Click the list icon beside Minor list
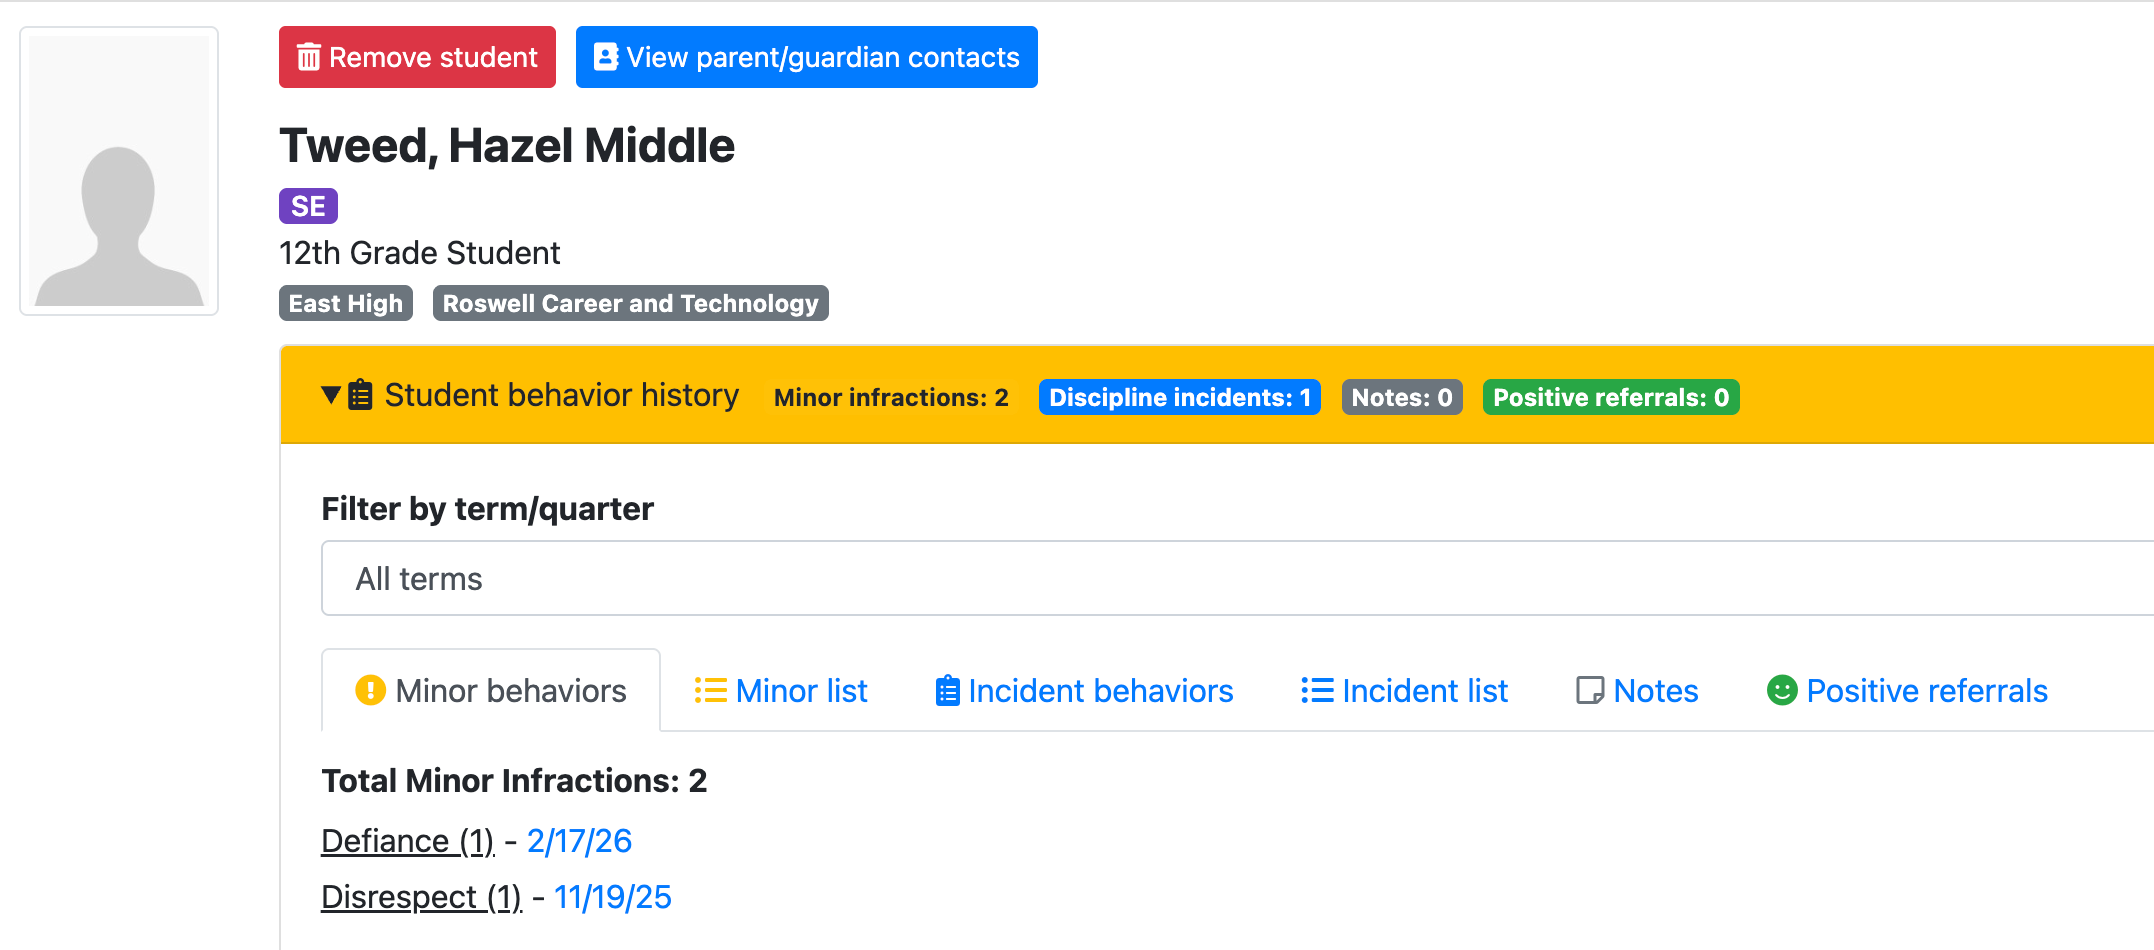 point(710,690)
